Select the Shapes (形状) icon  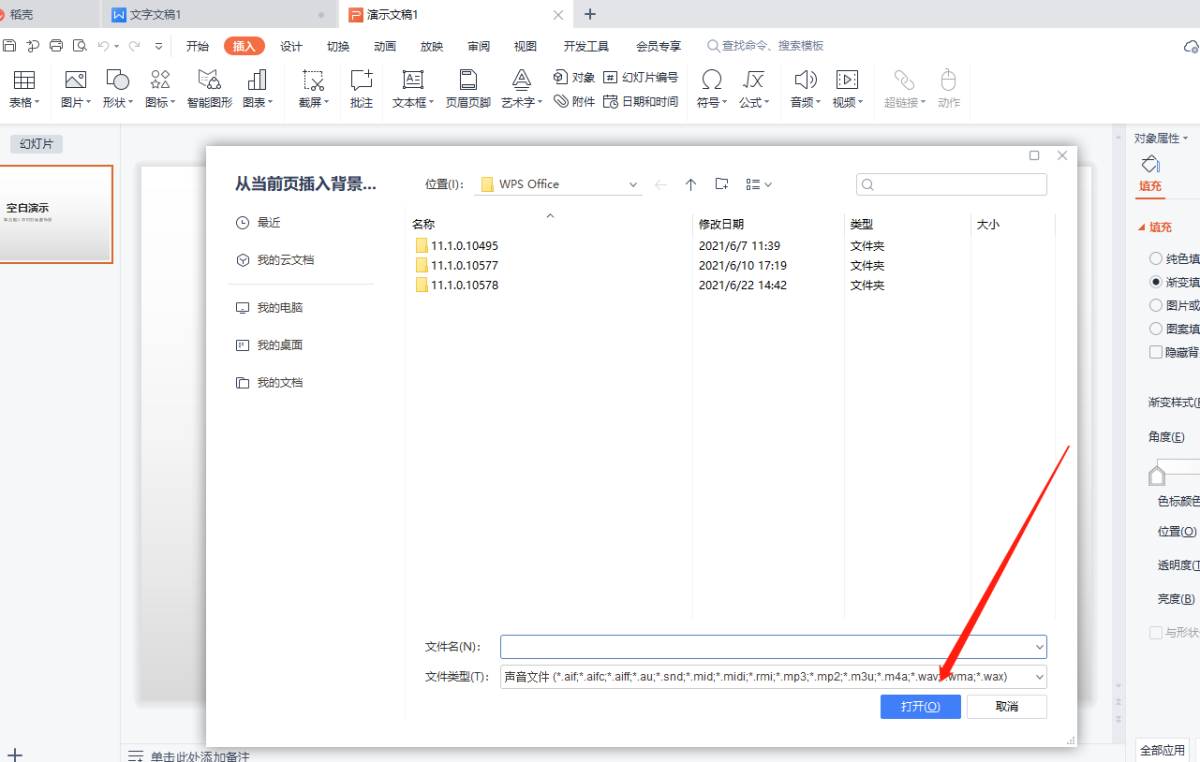click(x=117, y=82)
